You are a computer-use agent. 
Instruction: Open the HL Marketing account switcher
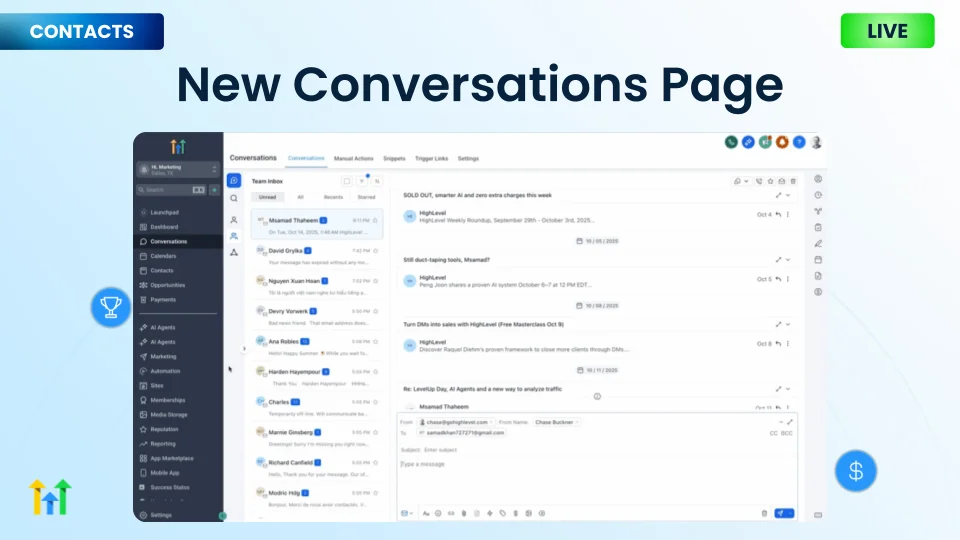pos(178,170)
